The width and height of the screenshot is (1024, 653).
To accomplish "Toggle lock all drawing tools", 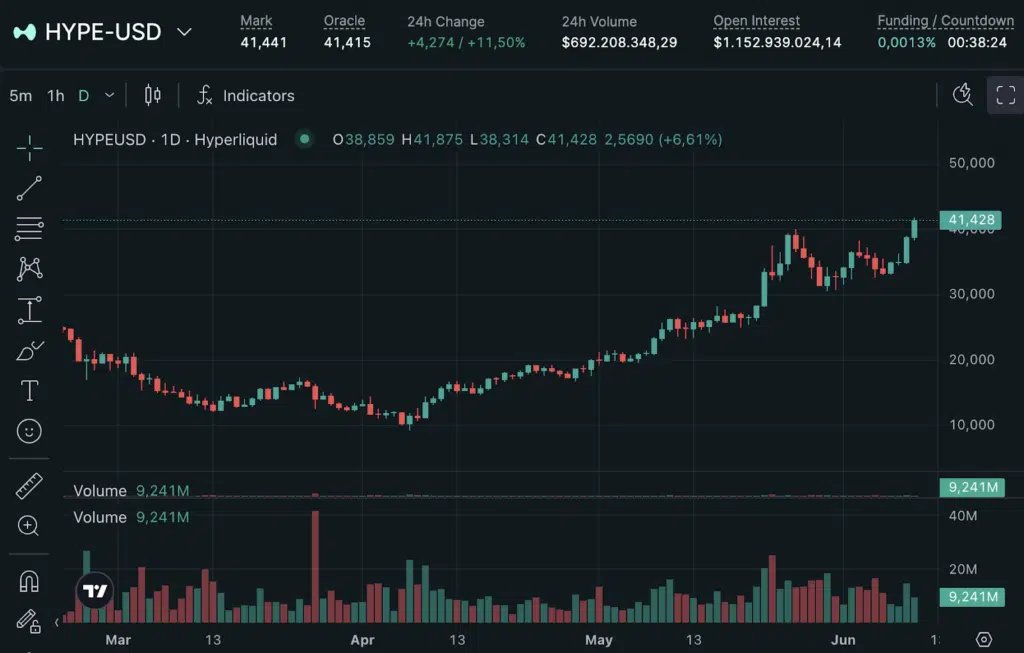I will (x=29, y=621).
